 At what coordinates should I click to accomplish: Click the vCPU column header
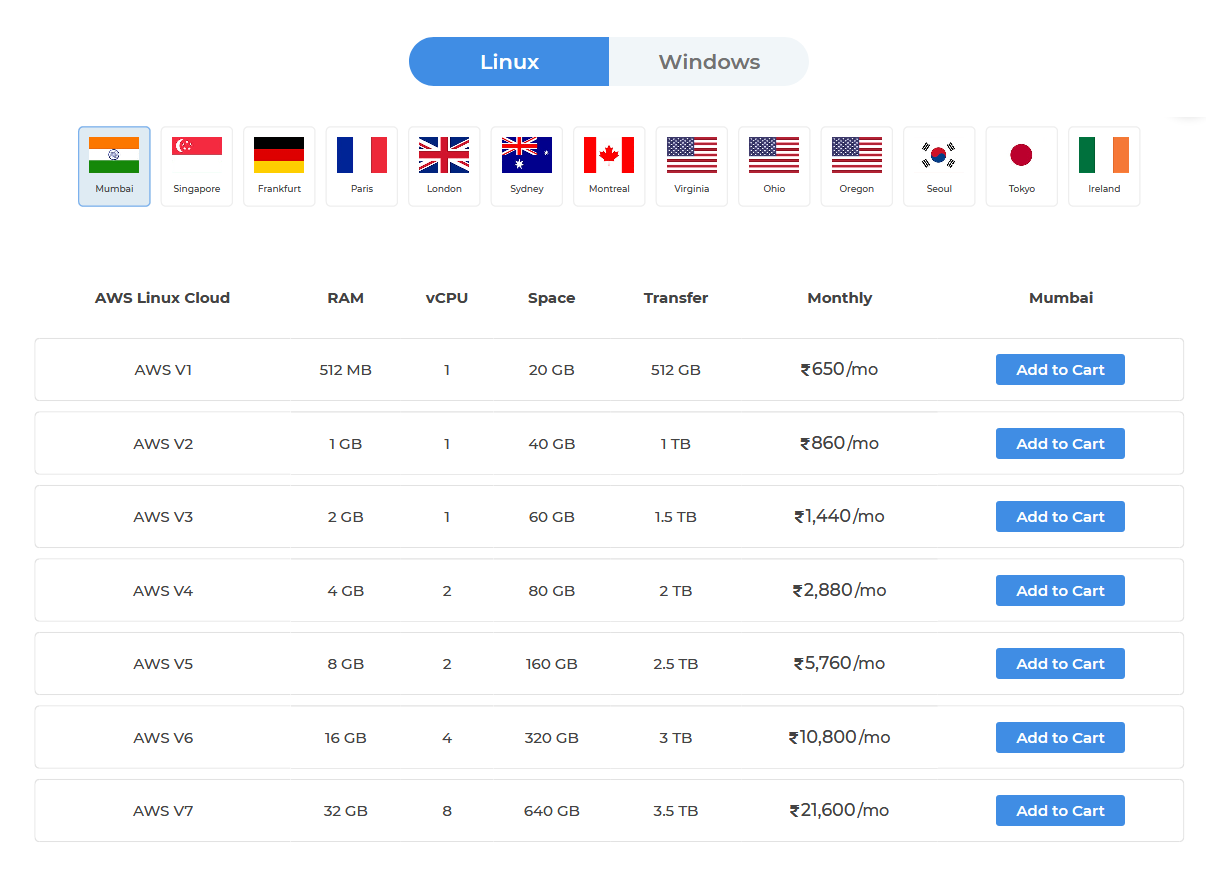447,298
